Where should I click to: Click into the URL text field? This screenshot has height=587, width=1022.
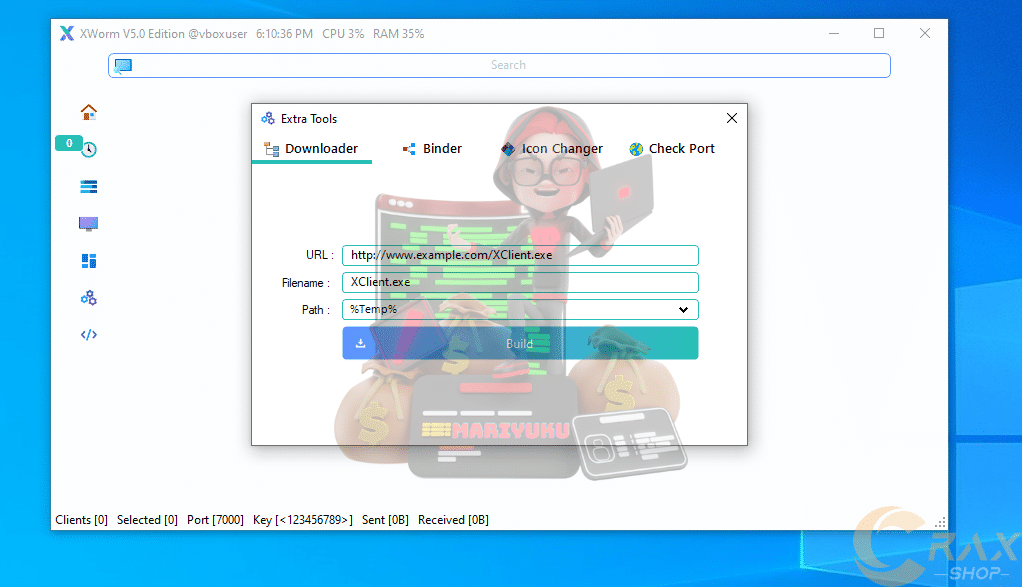click(520, 256)
